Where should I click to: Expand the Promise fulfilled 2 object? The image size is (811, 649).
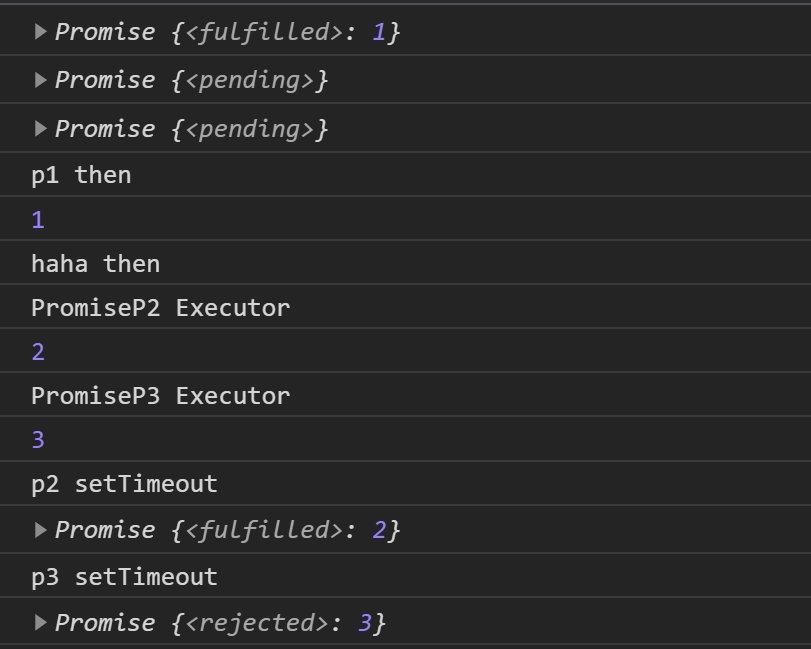point(40,530)
